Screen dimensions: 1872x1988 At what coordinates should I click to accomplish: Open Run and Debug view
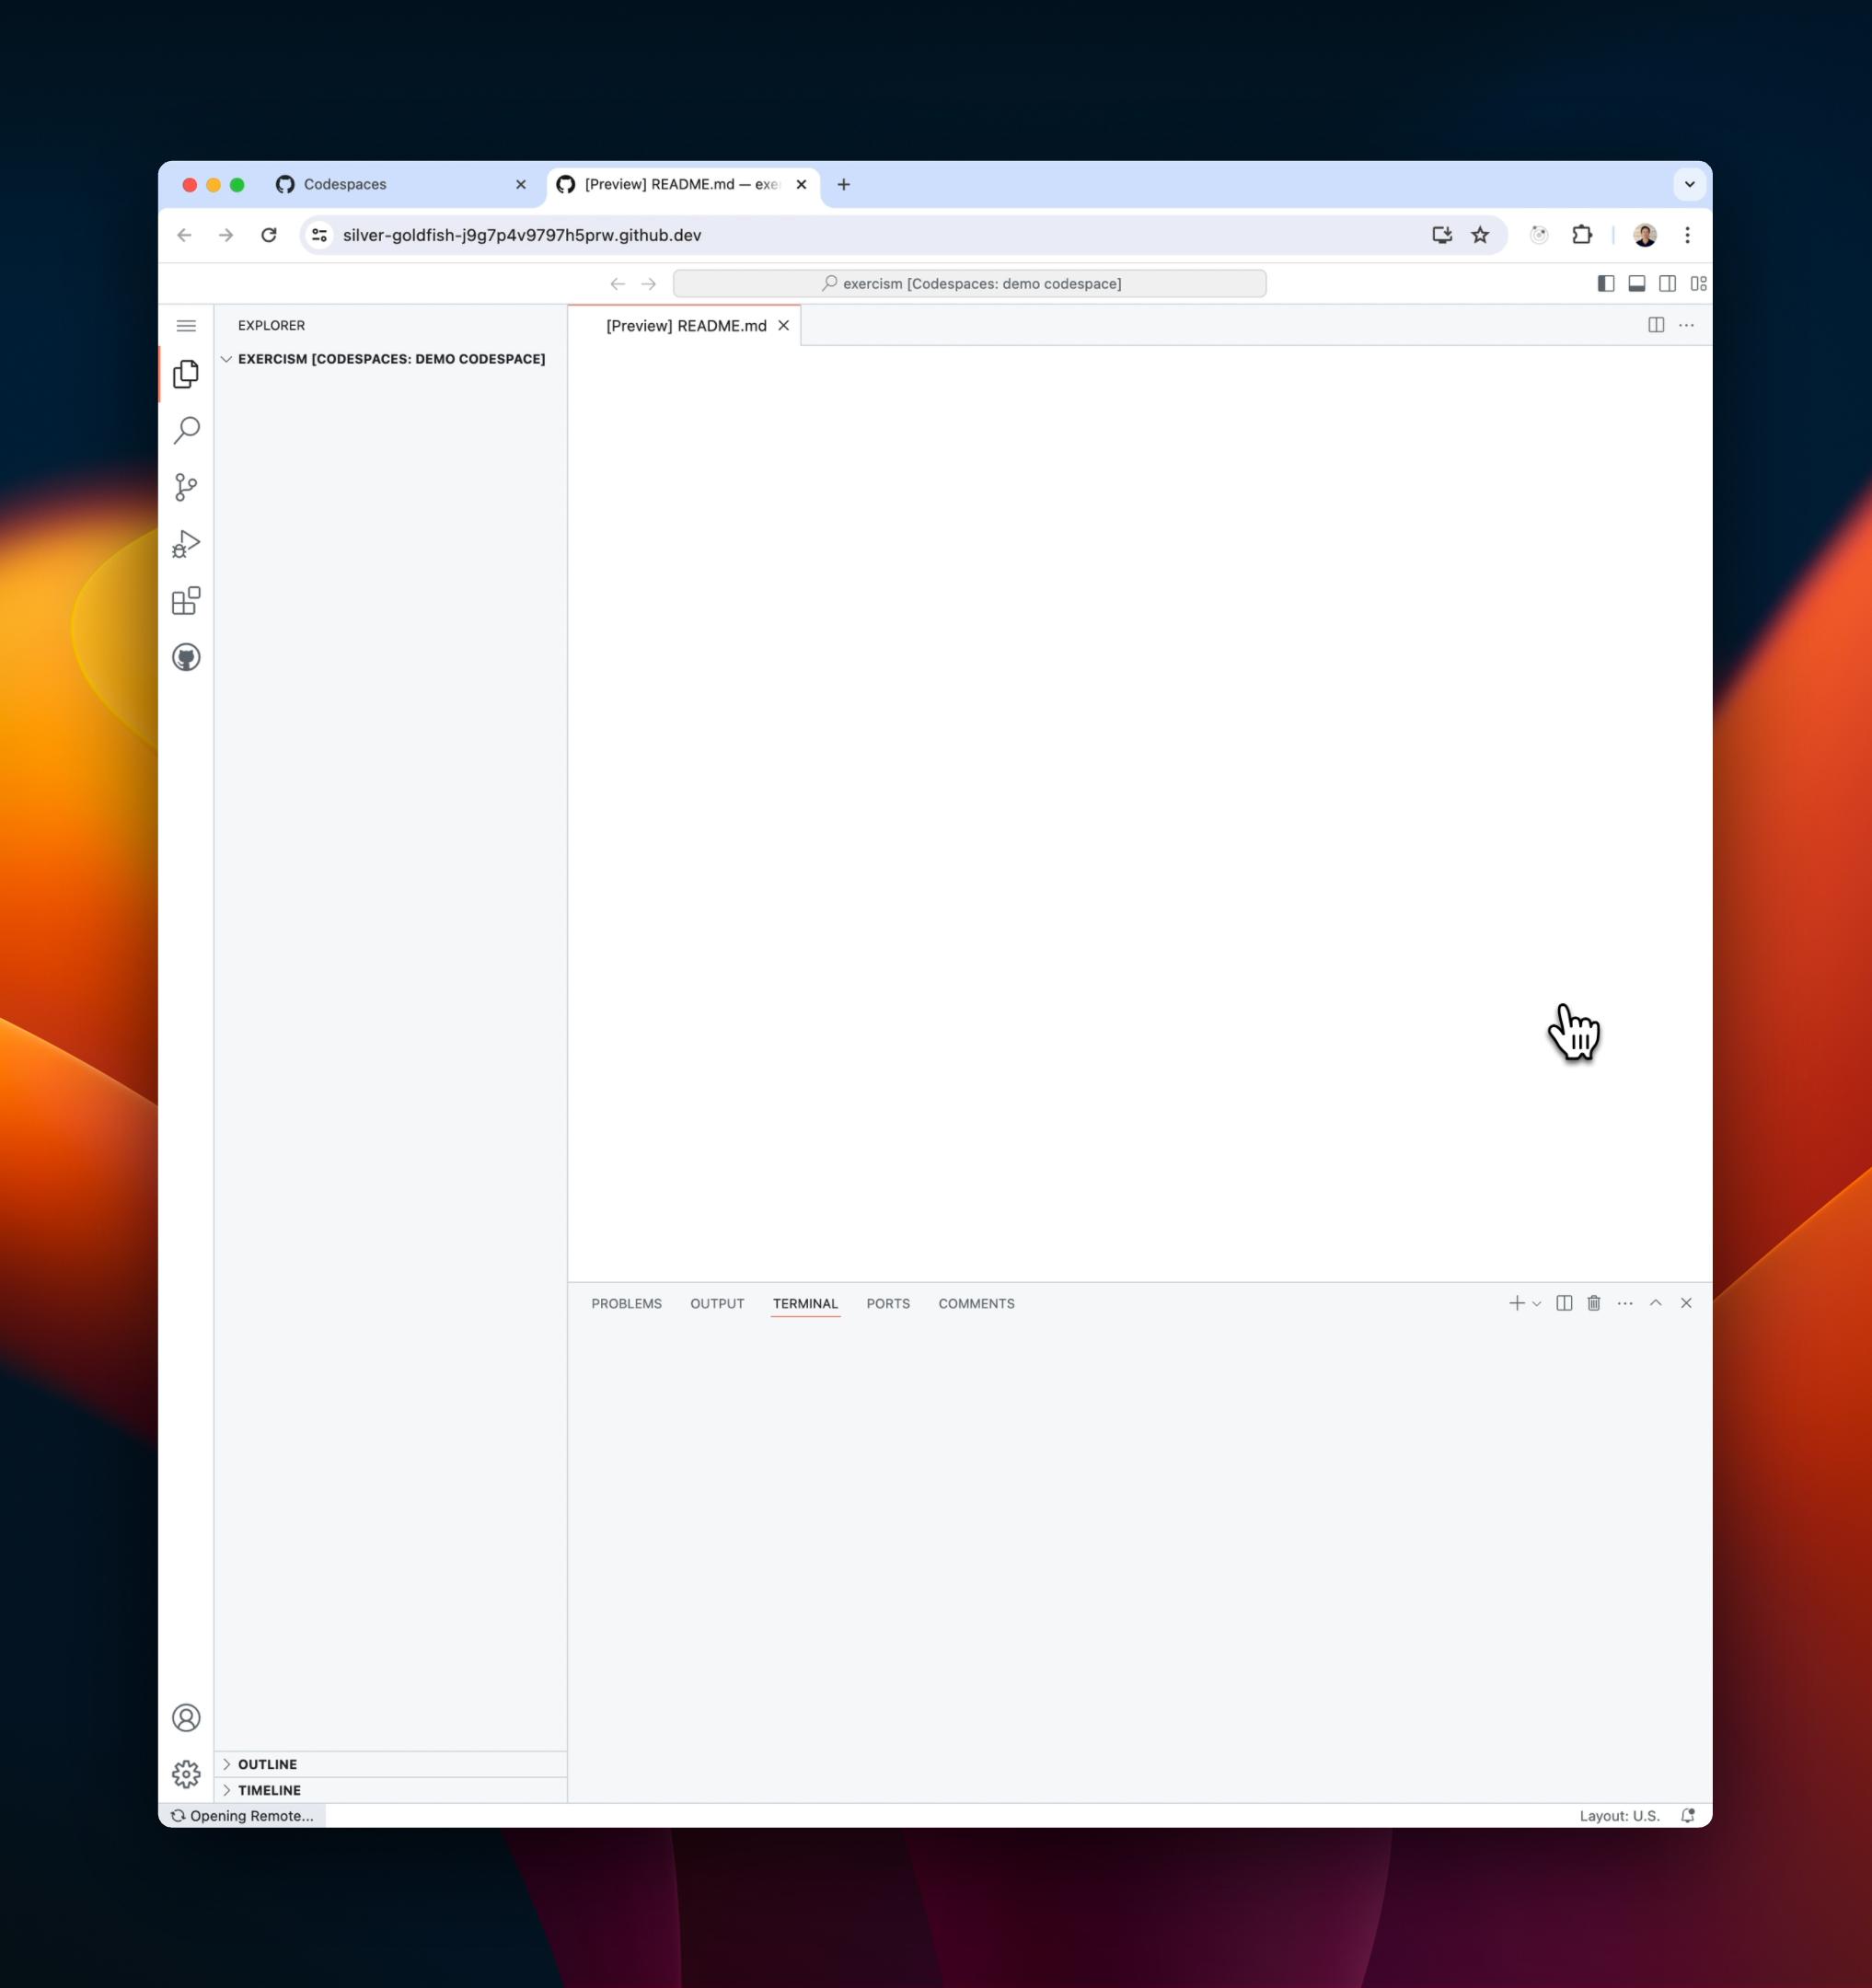pyautogui.click(x=186, y=544)
